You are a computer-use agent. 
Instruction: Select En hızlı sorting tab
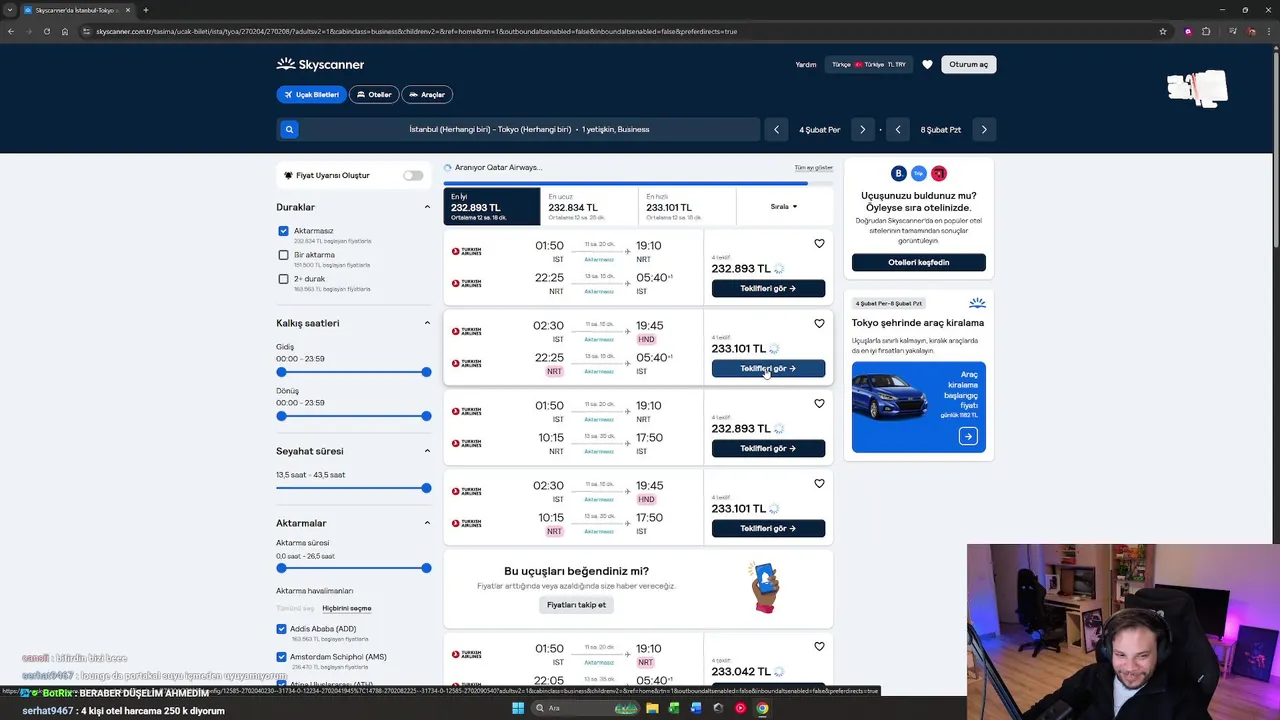[687, 207]
